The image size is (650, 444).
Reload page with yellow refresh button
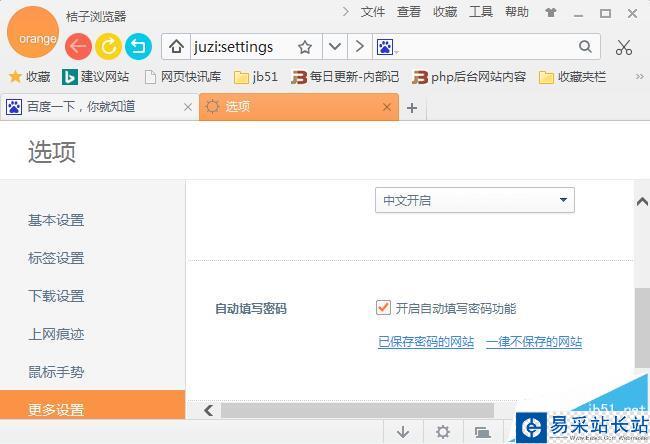pos(108,46)
